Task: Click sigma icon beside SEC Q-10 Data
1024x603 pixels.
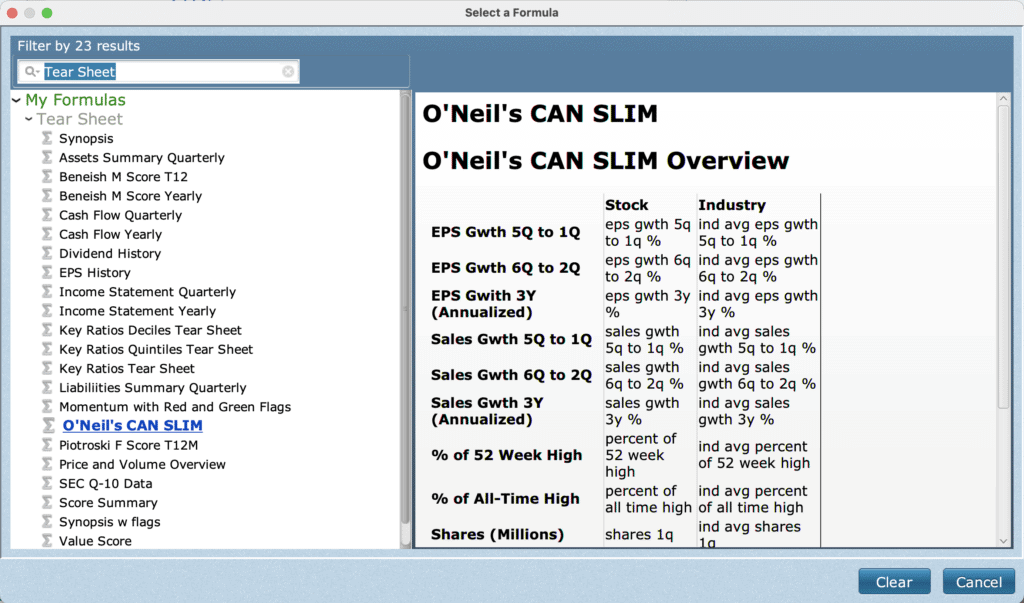Action: pos(47,483)
